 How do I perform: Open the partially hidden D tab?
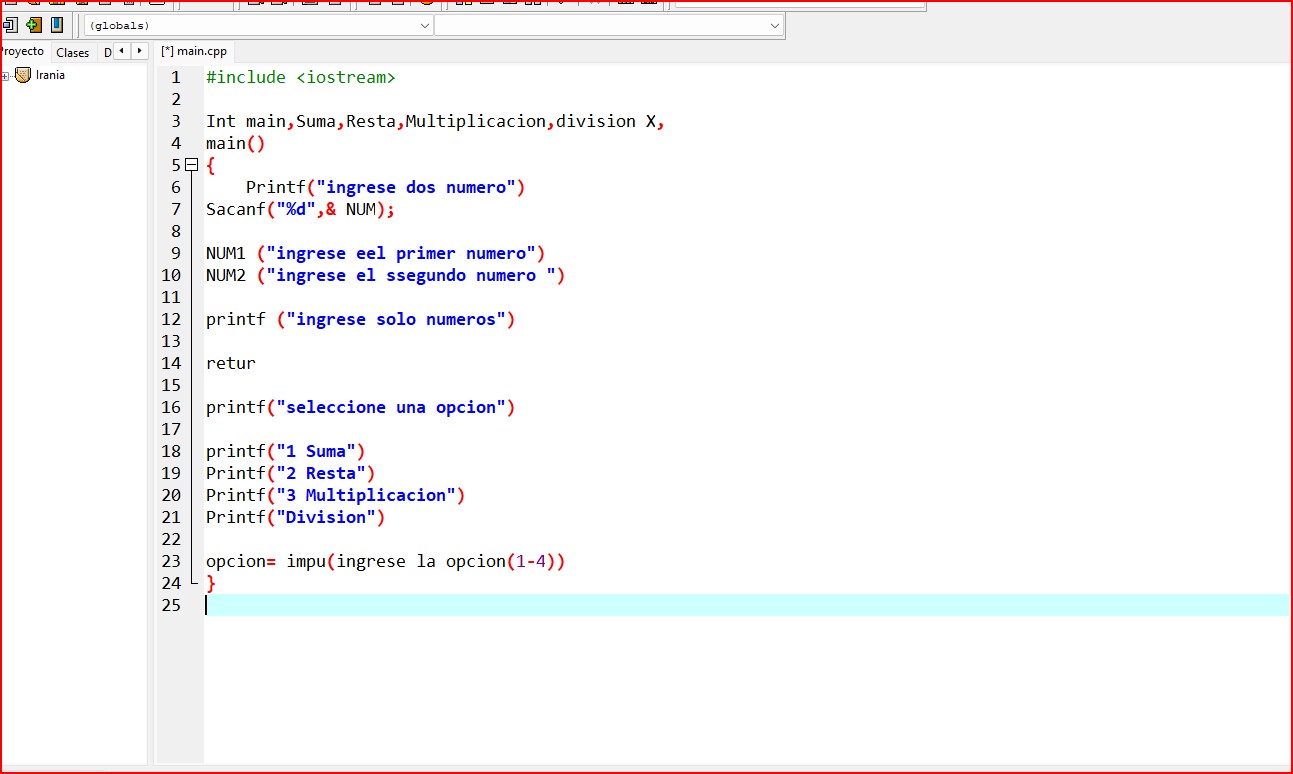[x=107, y=53]
